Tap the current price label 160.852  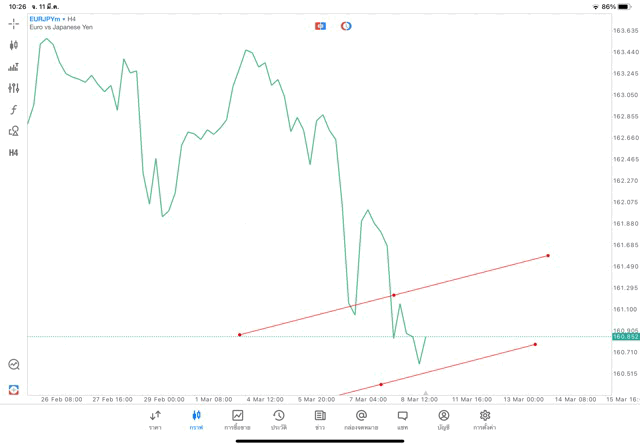tap(625, 337)
